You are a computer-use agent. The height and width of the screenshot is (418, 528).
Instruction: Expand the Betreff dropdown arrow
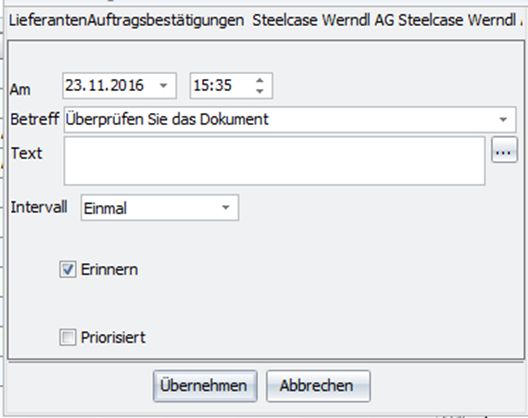pyautogui.click(x=503, y=120)
